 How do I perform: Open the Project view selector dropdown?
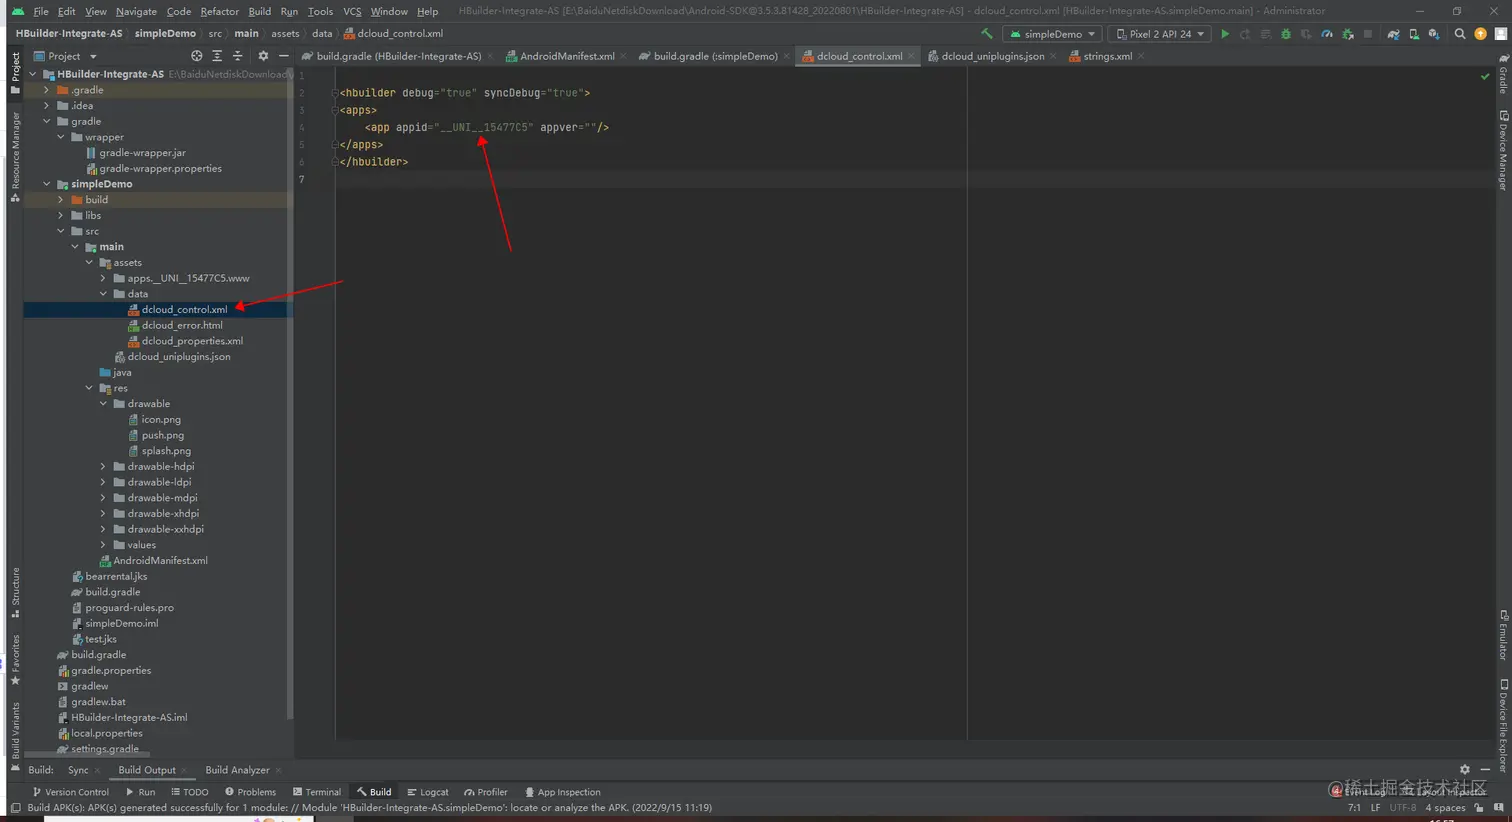click(x=66, y=56)
